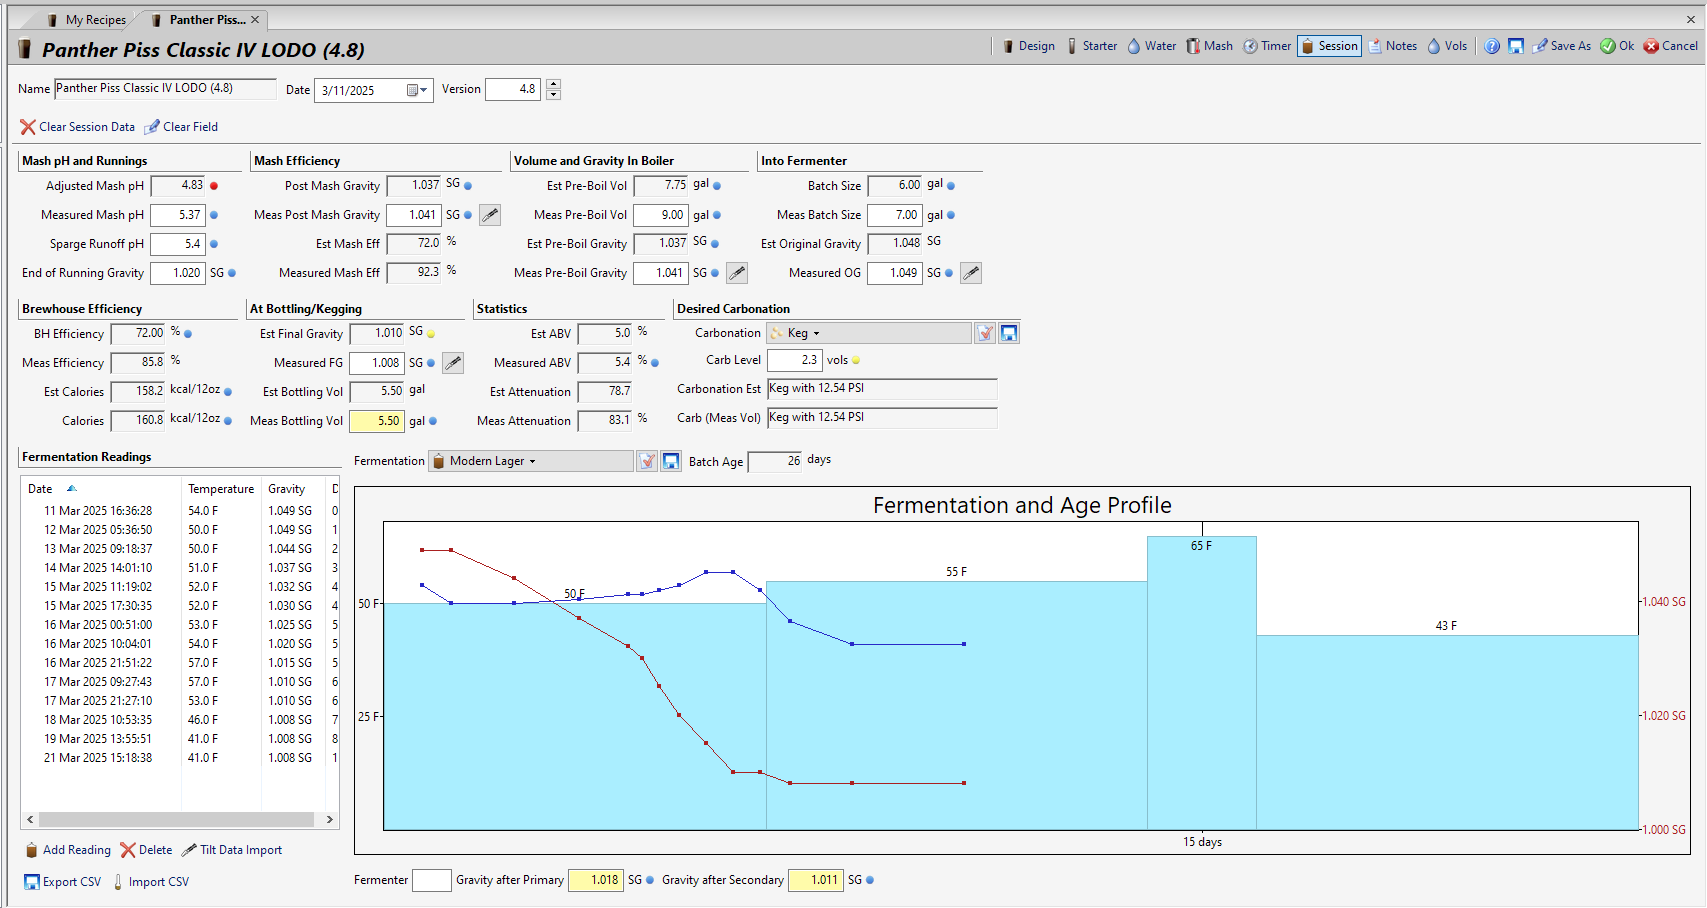
Task: Click the End of Running Gravity field
Action: pos(178,273)
